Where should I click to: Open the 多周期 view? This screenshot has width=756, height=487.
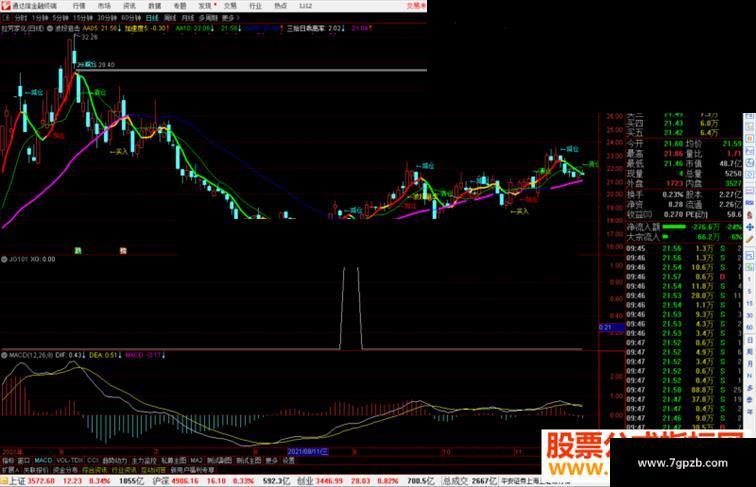click(208, 18)
